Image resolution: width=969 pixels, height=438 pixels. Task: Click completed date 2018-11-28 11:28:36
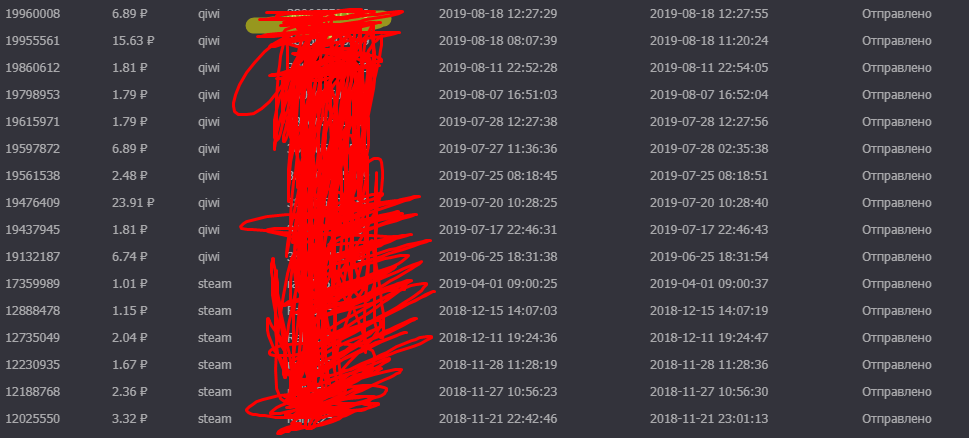click(x=709, y=365)
